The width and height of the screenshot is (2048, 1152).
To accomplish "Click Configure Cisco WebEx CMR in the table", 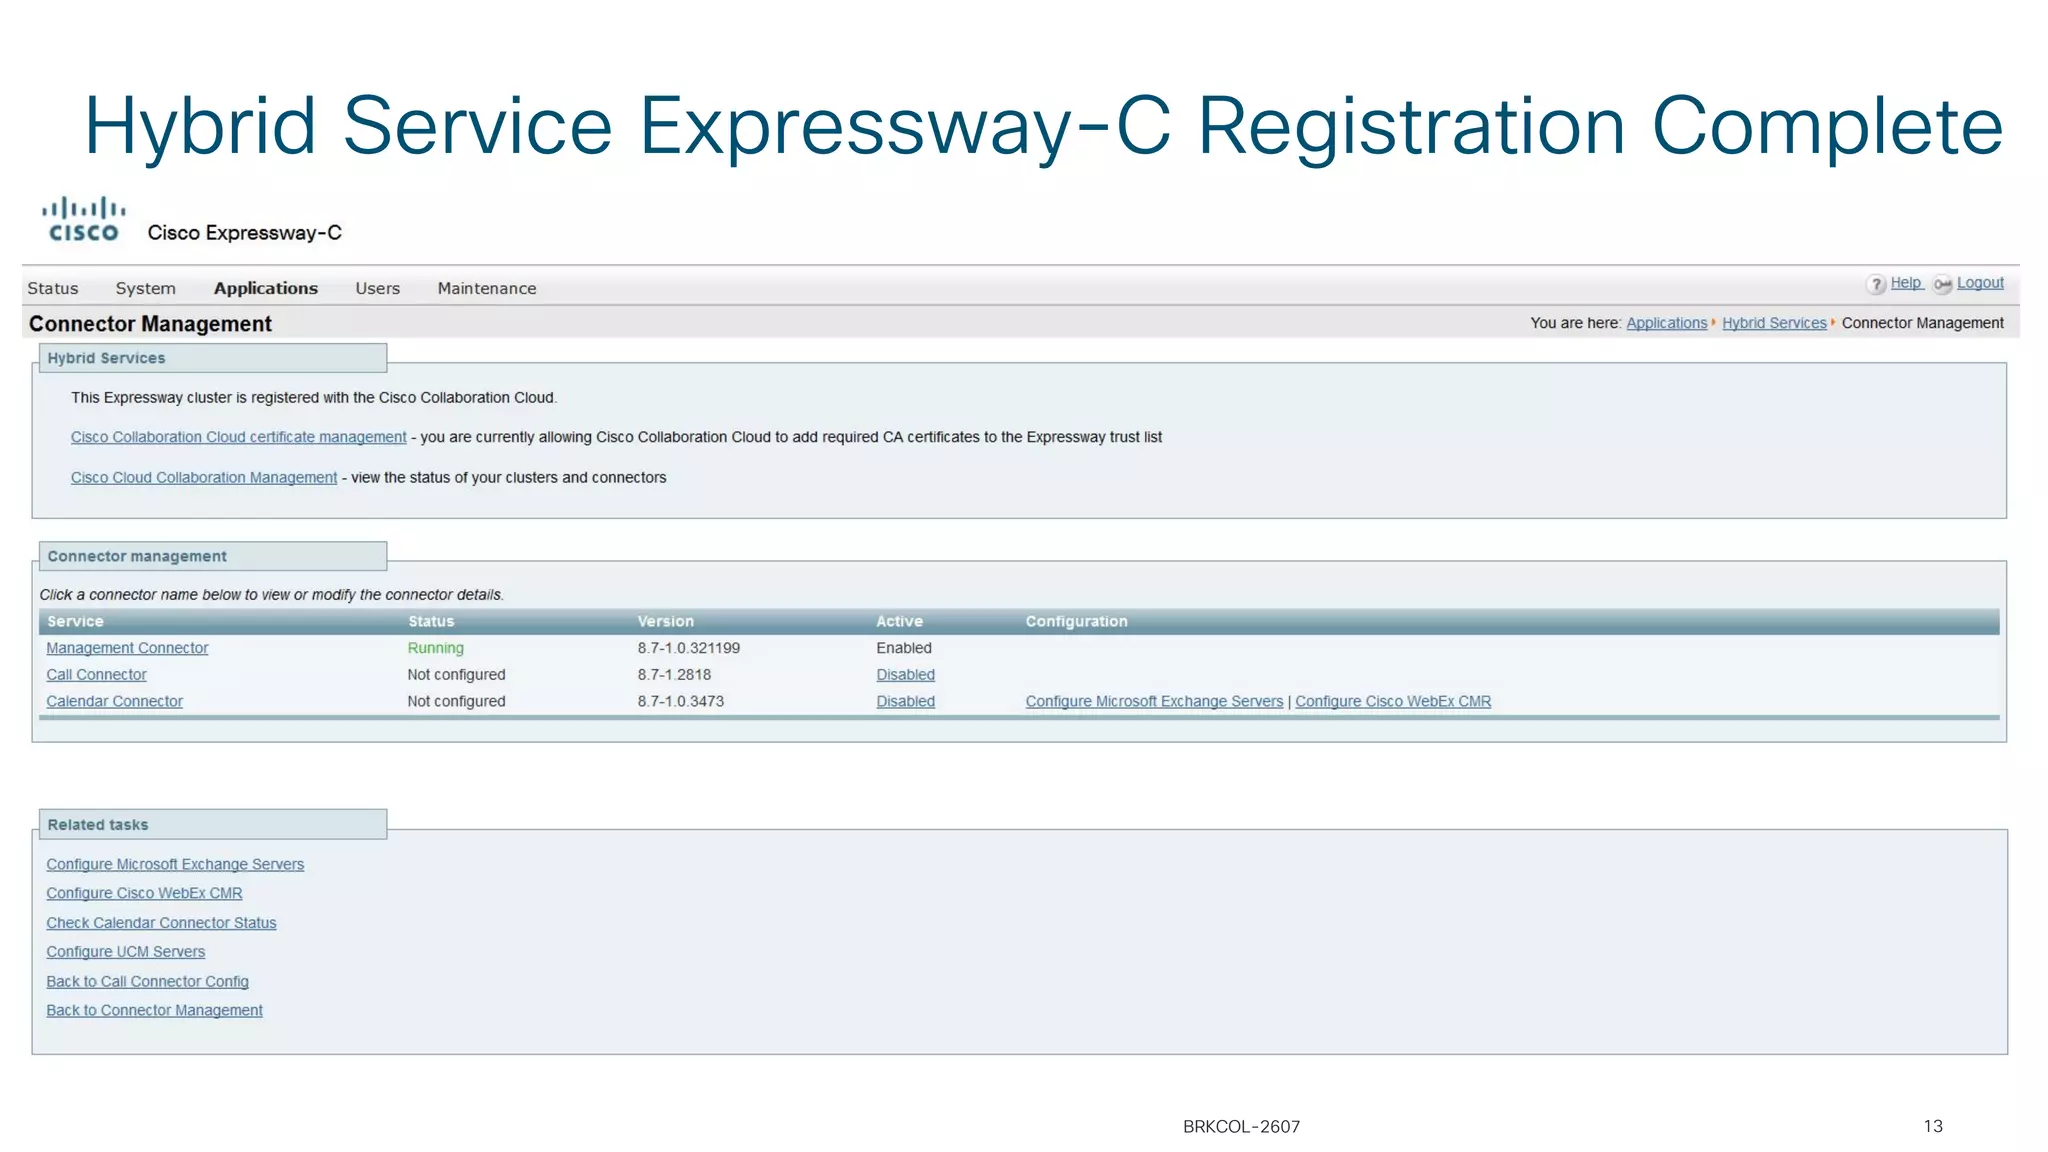I will point(1393,702).
